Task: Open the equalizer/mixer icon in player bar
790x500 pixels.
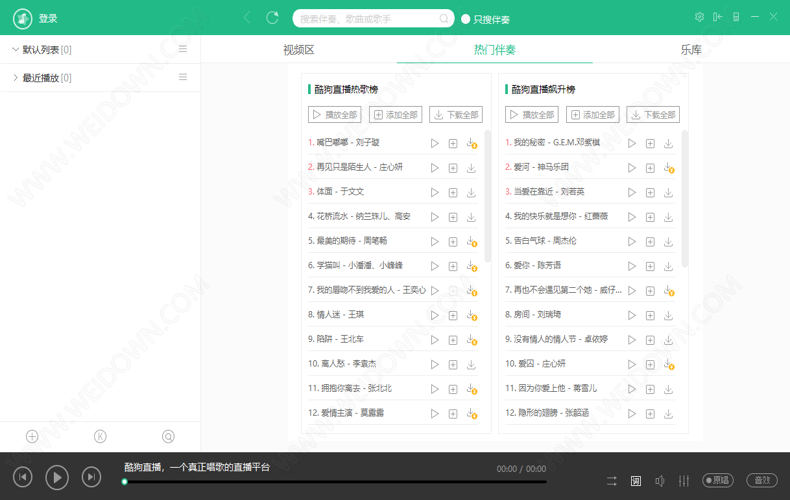Action: pyautogui.click(x=684, y=481)
